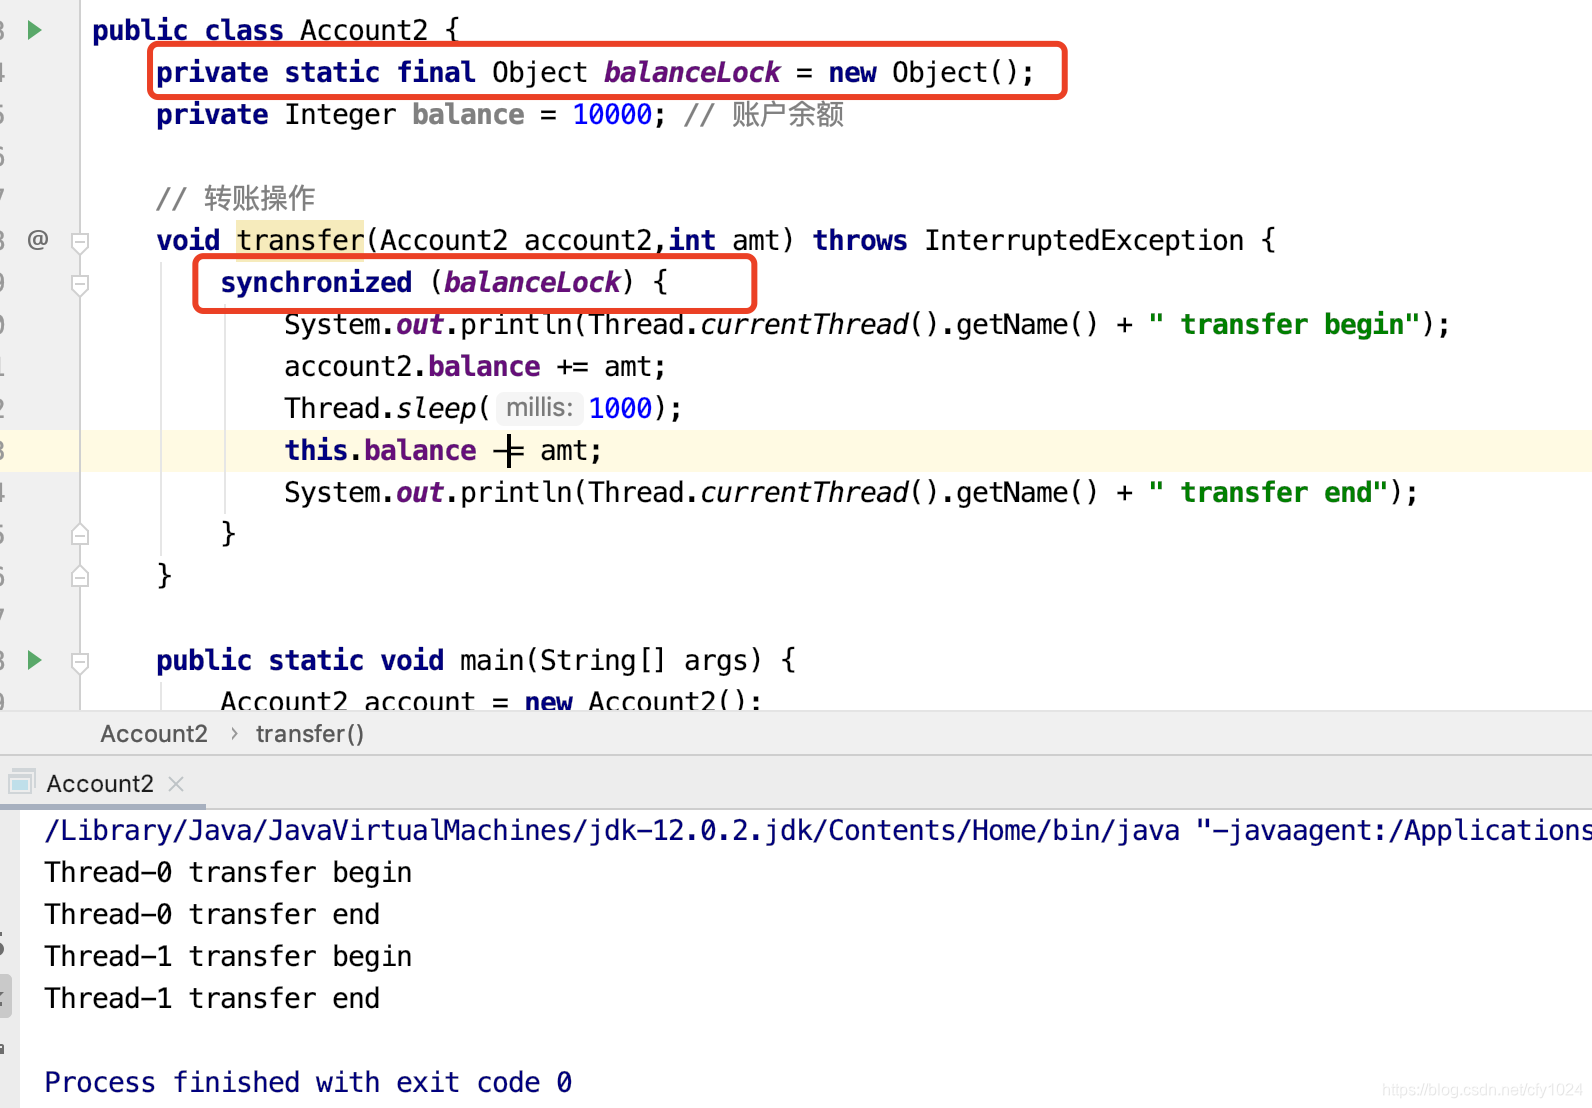Close the Account2 run tab
The height and width of the screenshot is (1108, 1592).
point(176,784)
